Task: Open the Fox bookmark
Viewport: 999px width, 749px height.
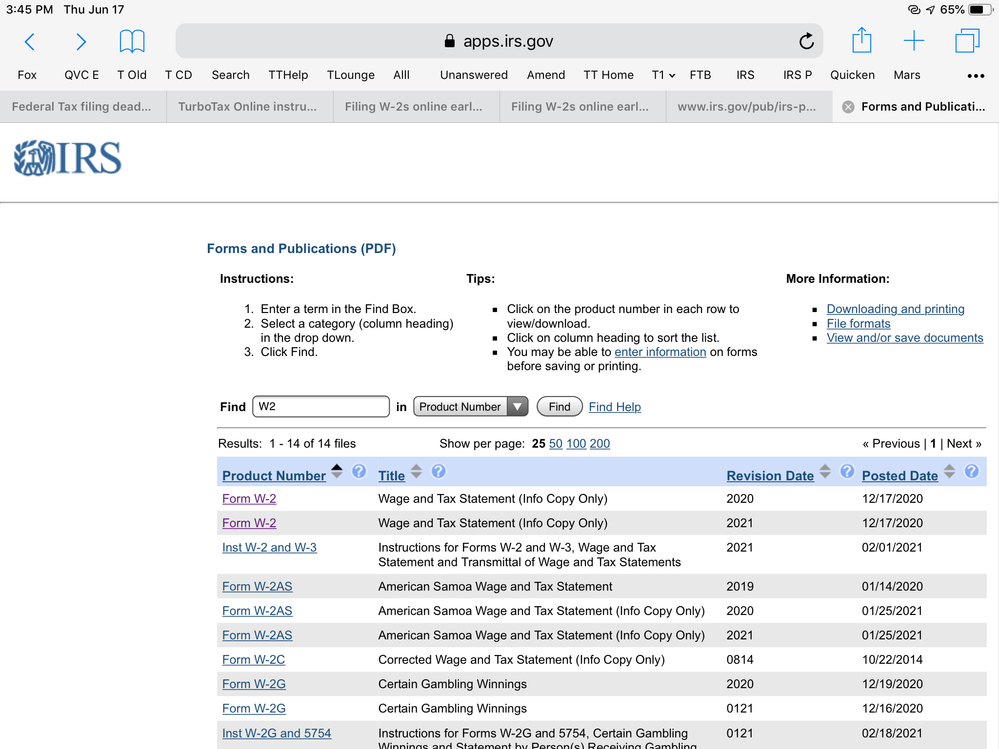Action: (x=27, y=75)
